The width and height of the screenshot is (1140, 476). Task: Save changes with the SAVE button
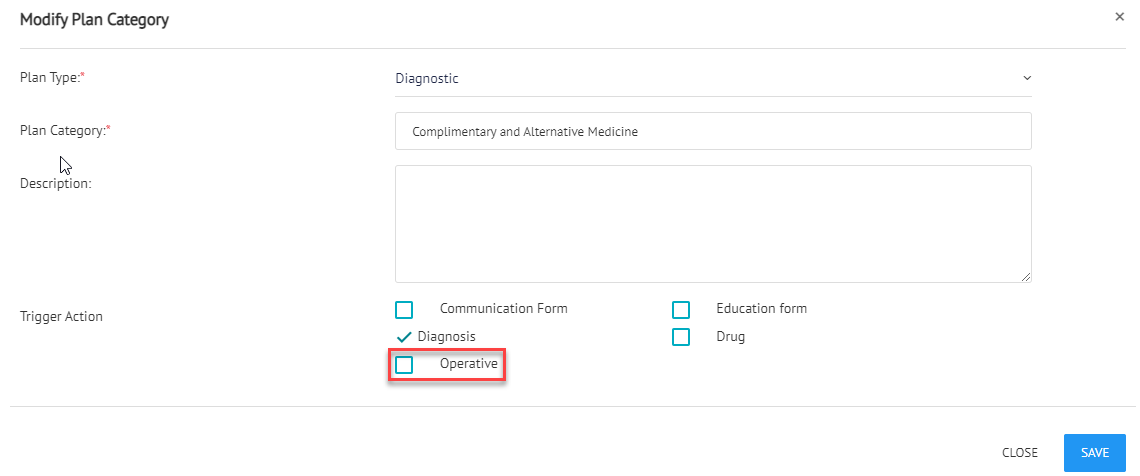point(1095,453)
